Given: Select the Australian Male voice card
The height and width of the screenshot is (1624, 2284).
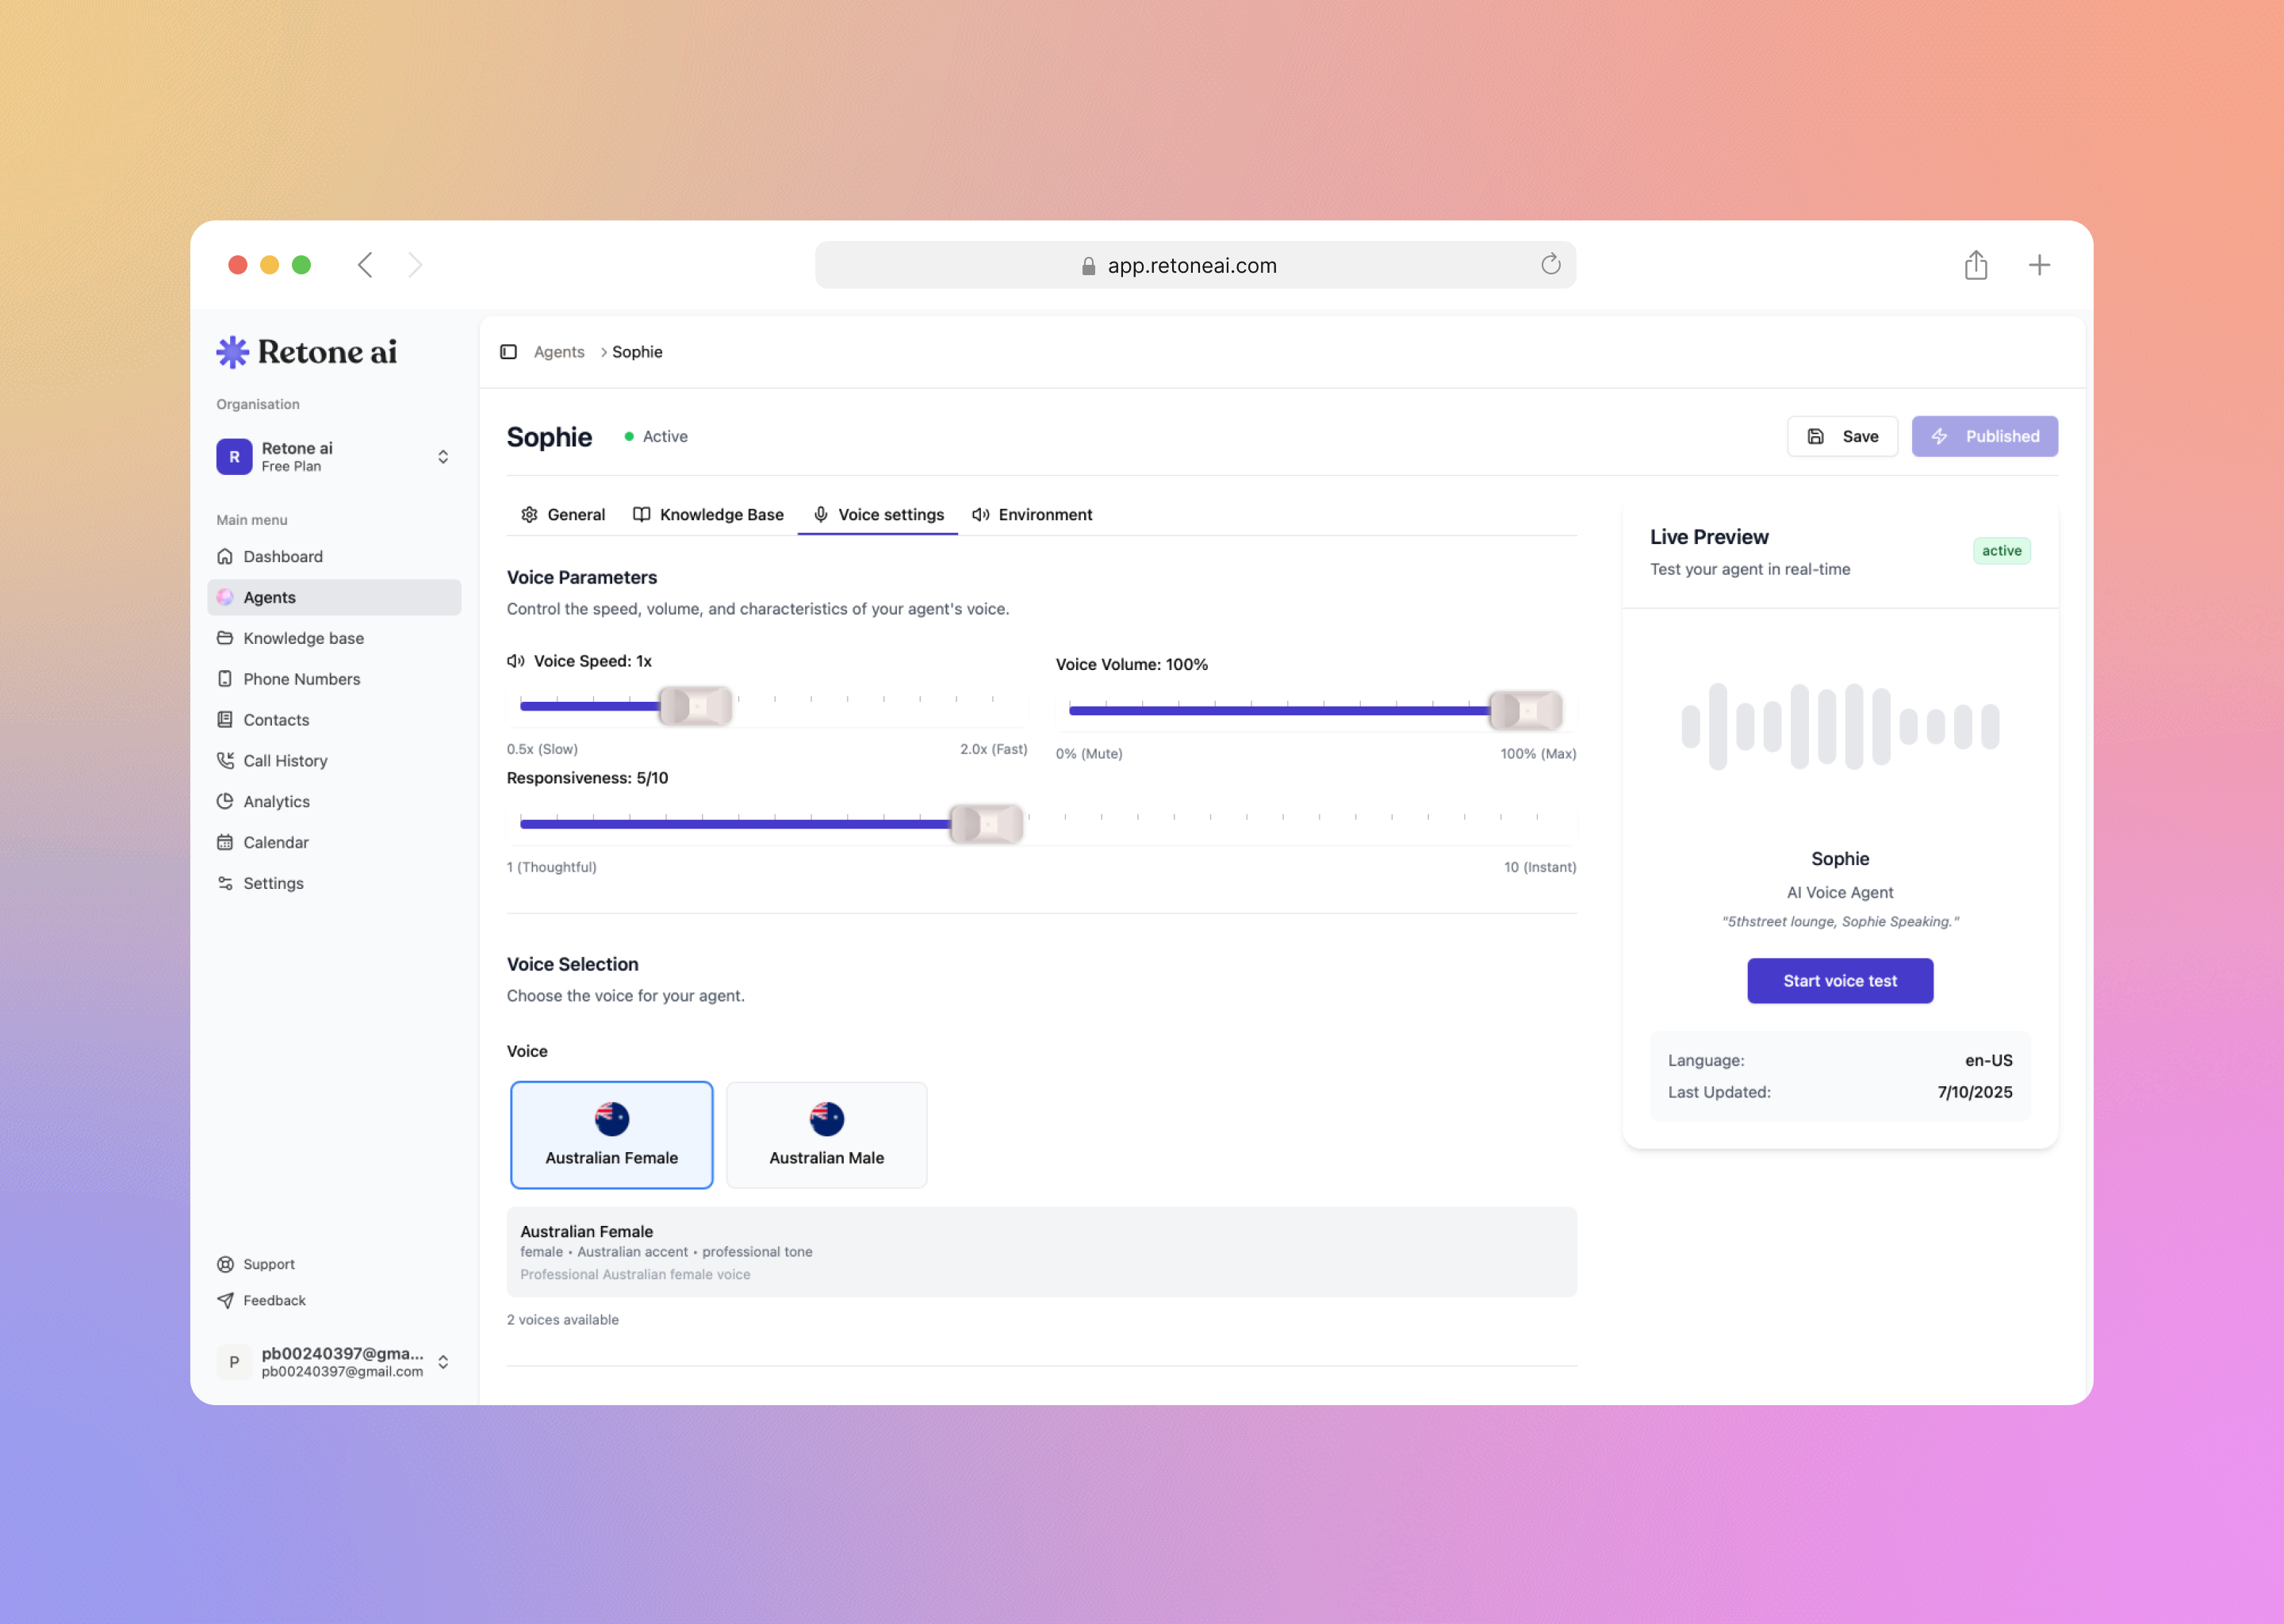Looking at the screenshot, I should 826,1135.
